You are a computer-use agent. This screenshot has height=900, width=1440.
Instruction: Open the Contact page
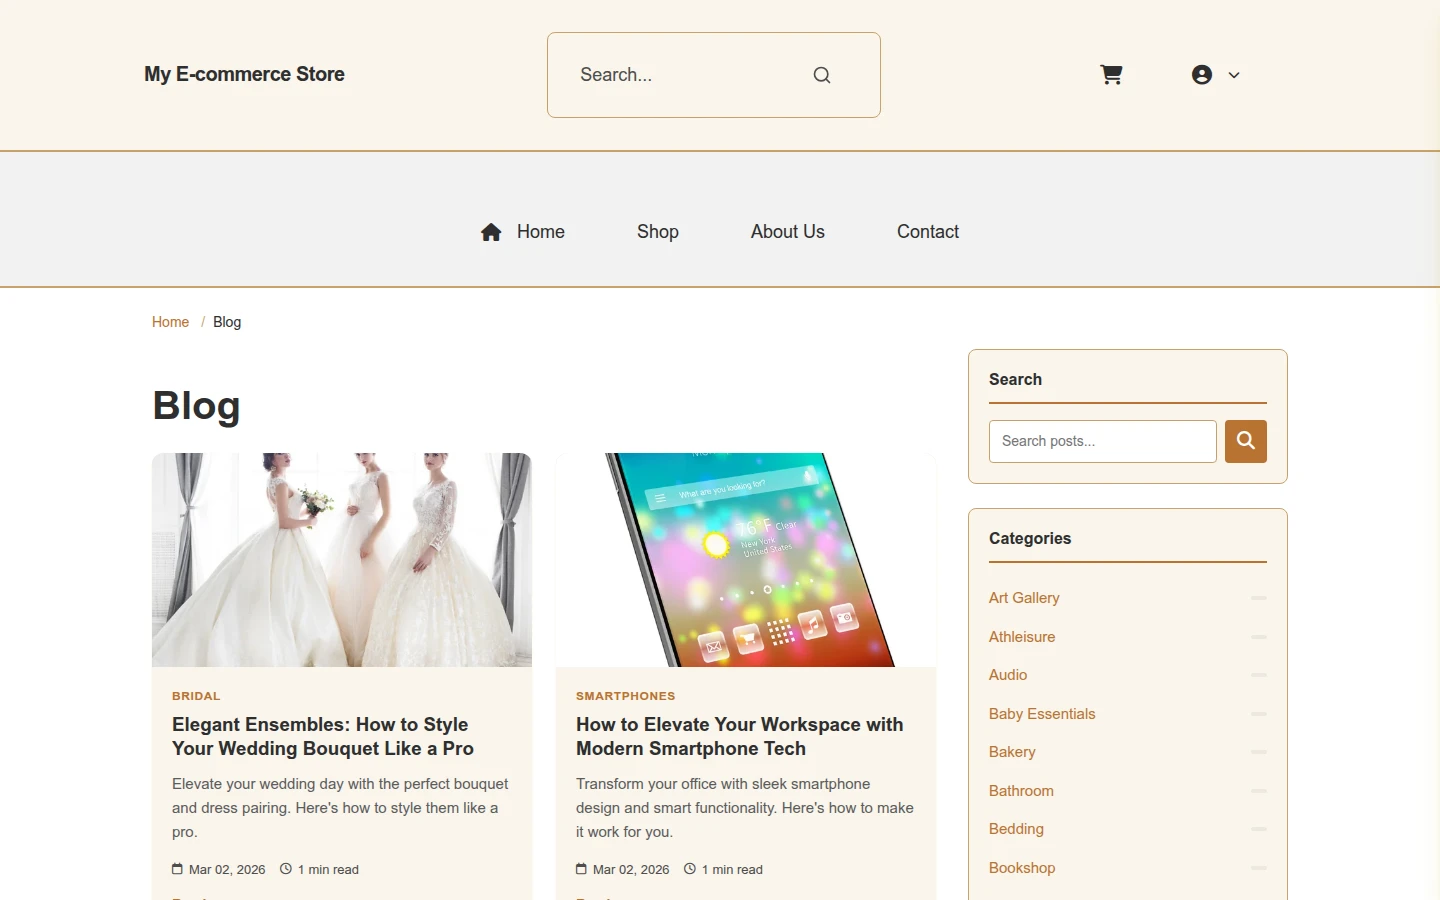(x=928, y=232)
